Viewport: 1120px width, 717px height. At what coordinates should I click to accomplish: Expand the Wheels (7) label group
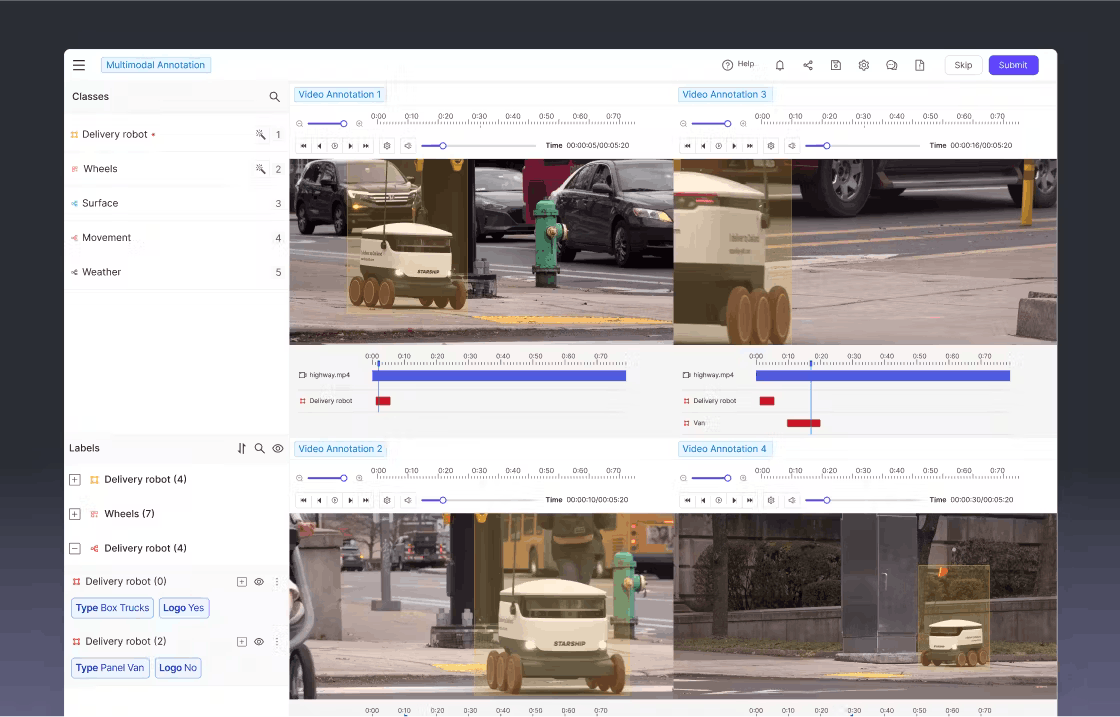point(74,513)
